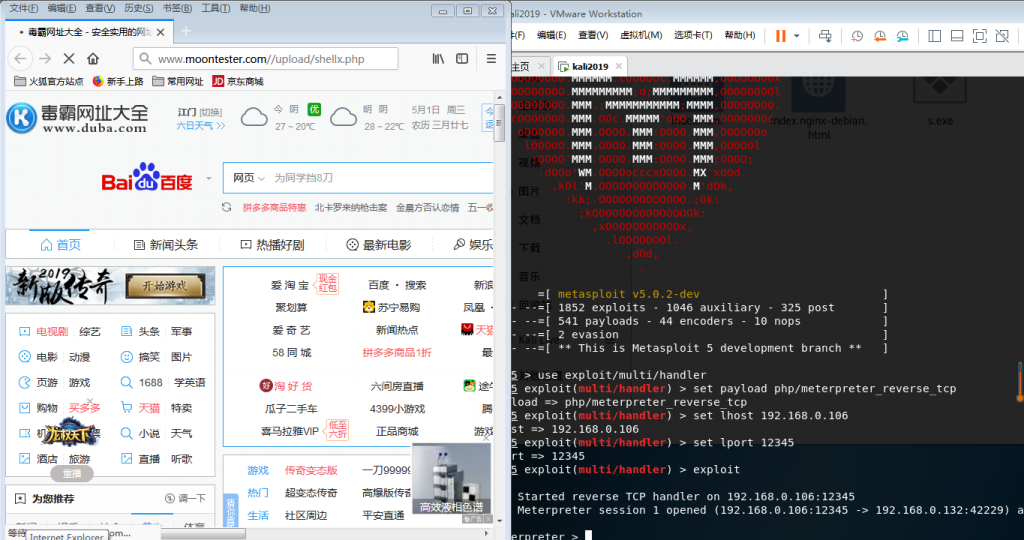Screen dimensions: 1024x540
Task: Select the 首页 navigation tab
Action: (x=60, y=245)
